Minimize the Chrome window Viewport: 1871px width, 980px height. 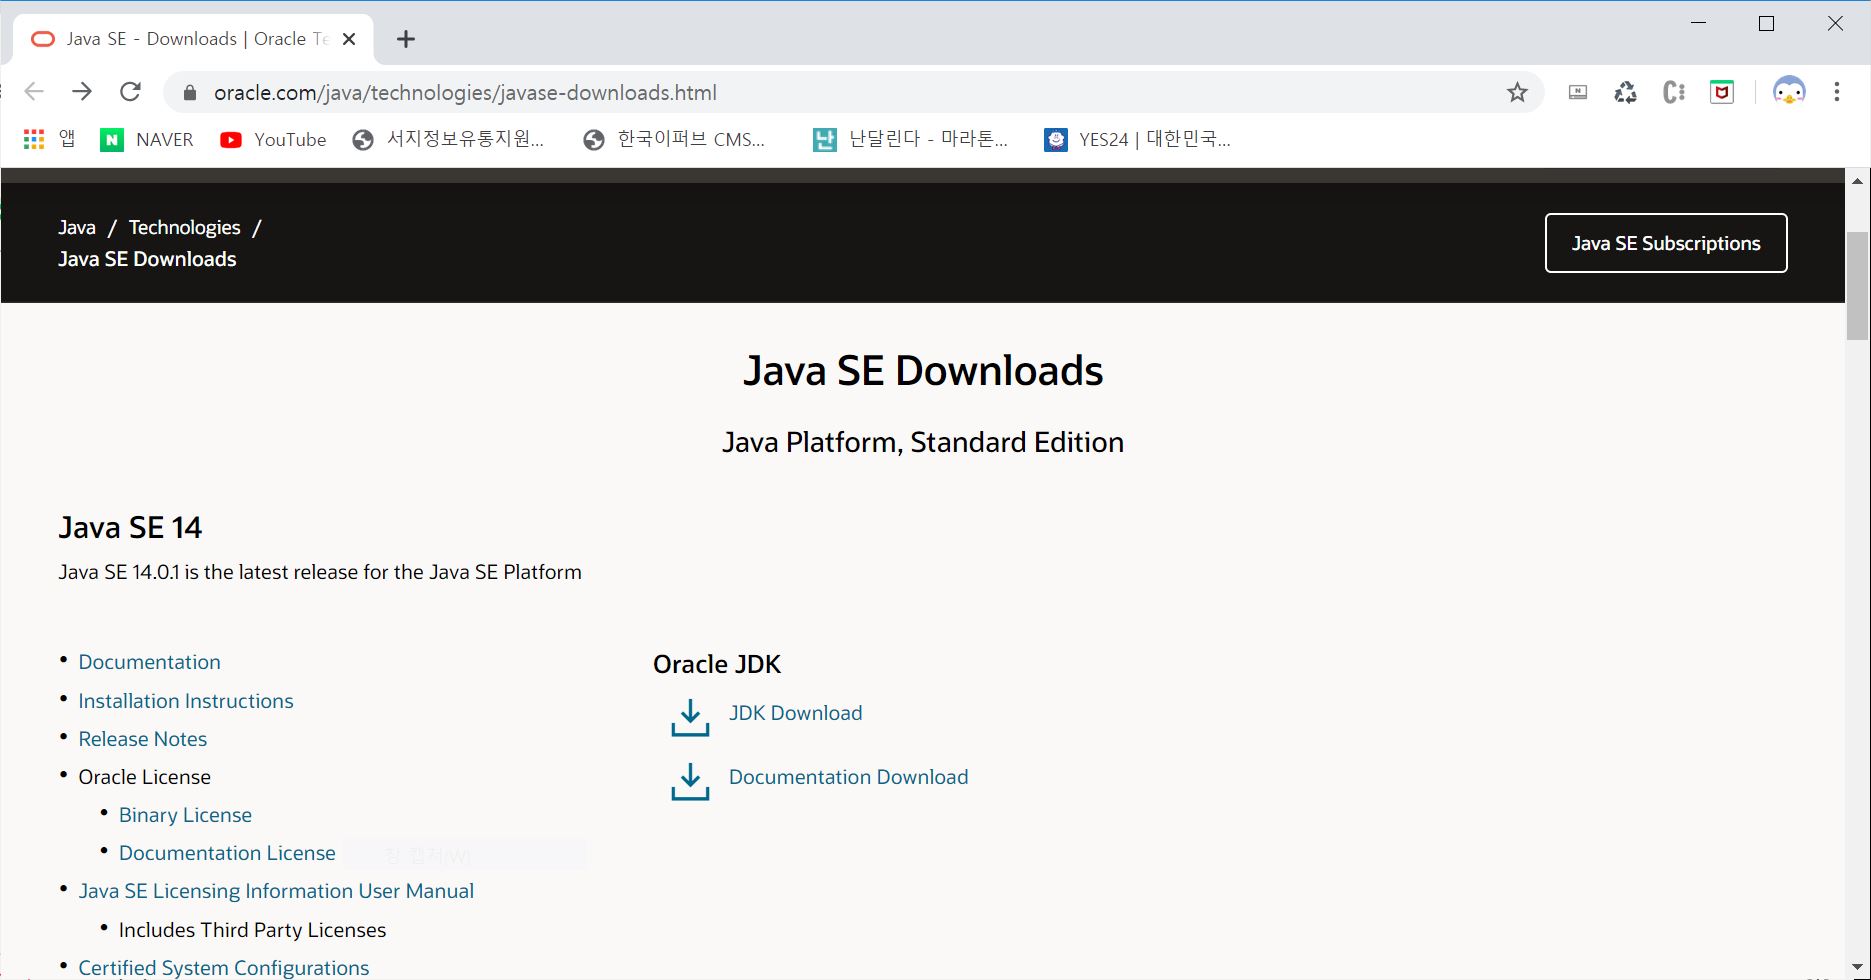[x=1698, y=23]
